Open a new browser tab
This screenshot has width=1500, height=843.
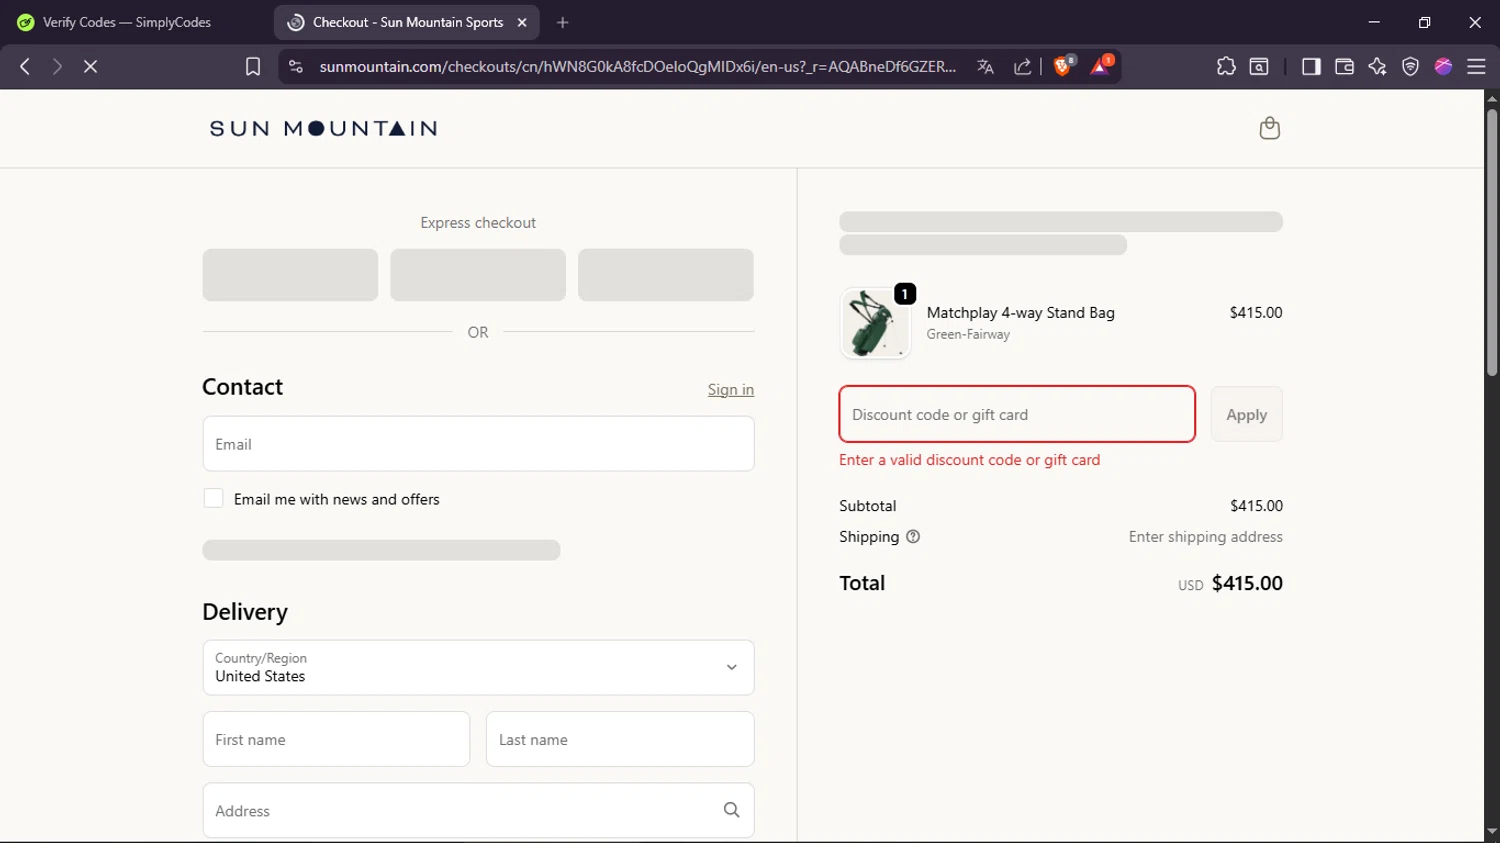[563, 22]
